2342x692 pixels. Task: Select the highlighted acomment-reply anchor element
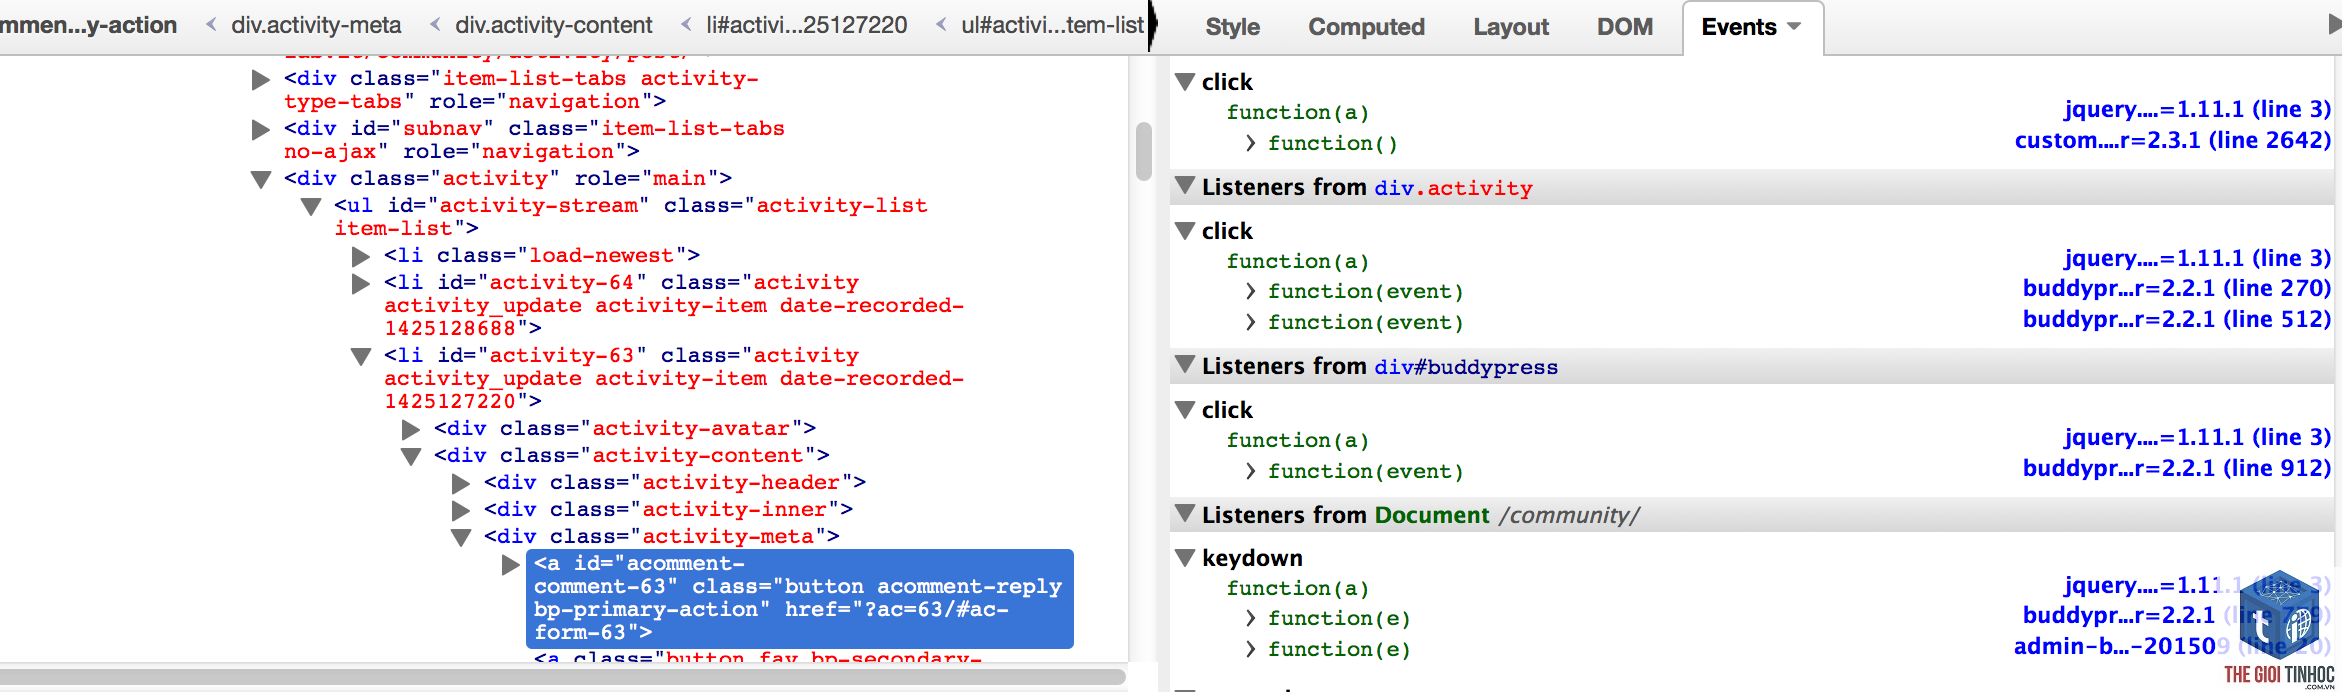pos(800,598)
